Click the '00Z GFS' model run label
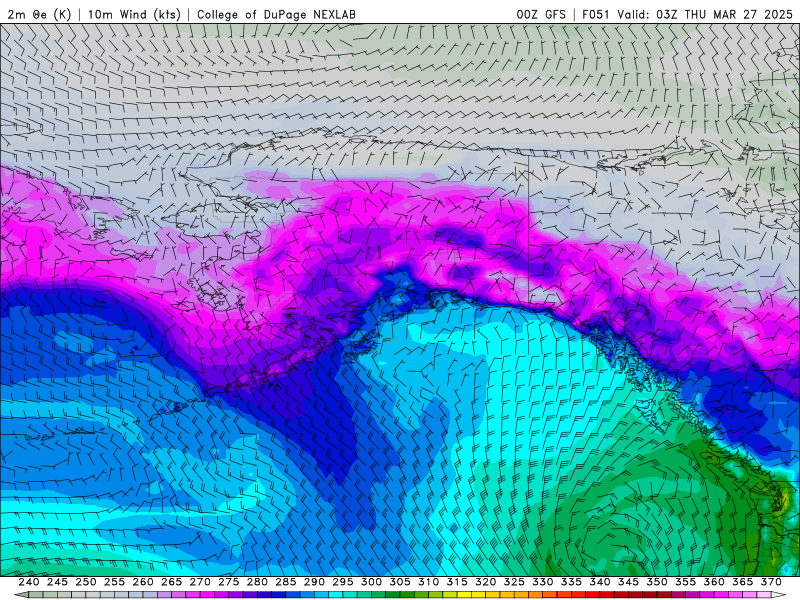800x600 pixels. (541, 14)
